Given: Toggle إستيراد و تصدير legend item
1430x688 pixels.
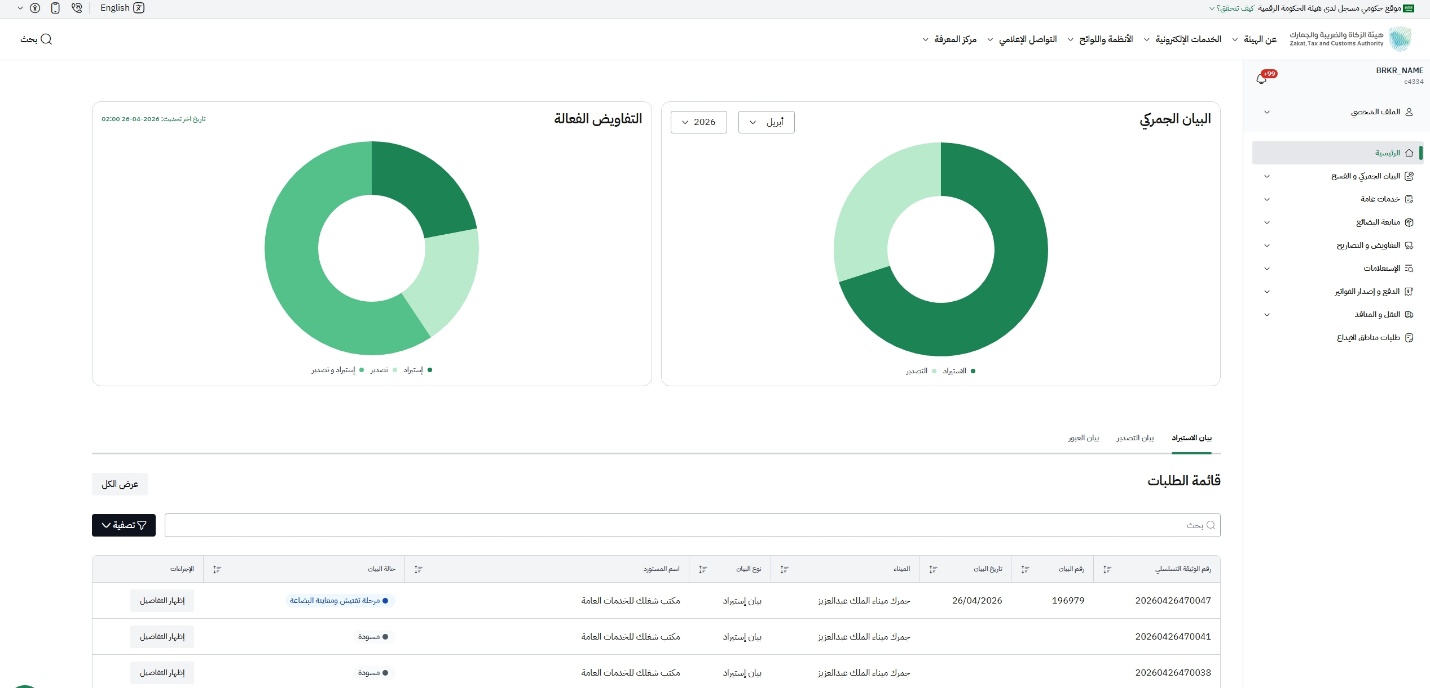Looking at the screenshot, I should (x=337, y=370).
